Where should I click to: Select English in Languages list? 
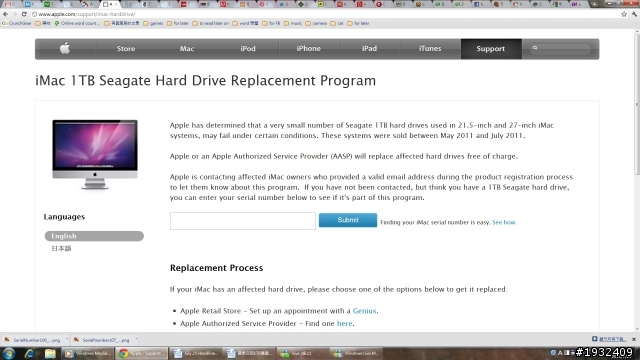click(94, 236)
